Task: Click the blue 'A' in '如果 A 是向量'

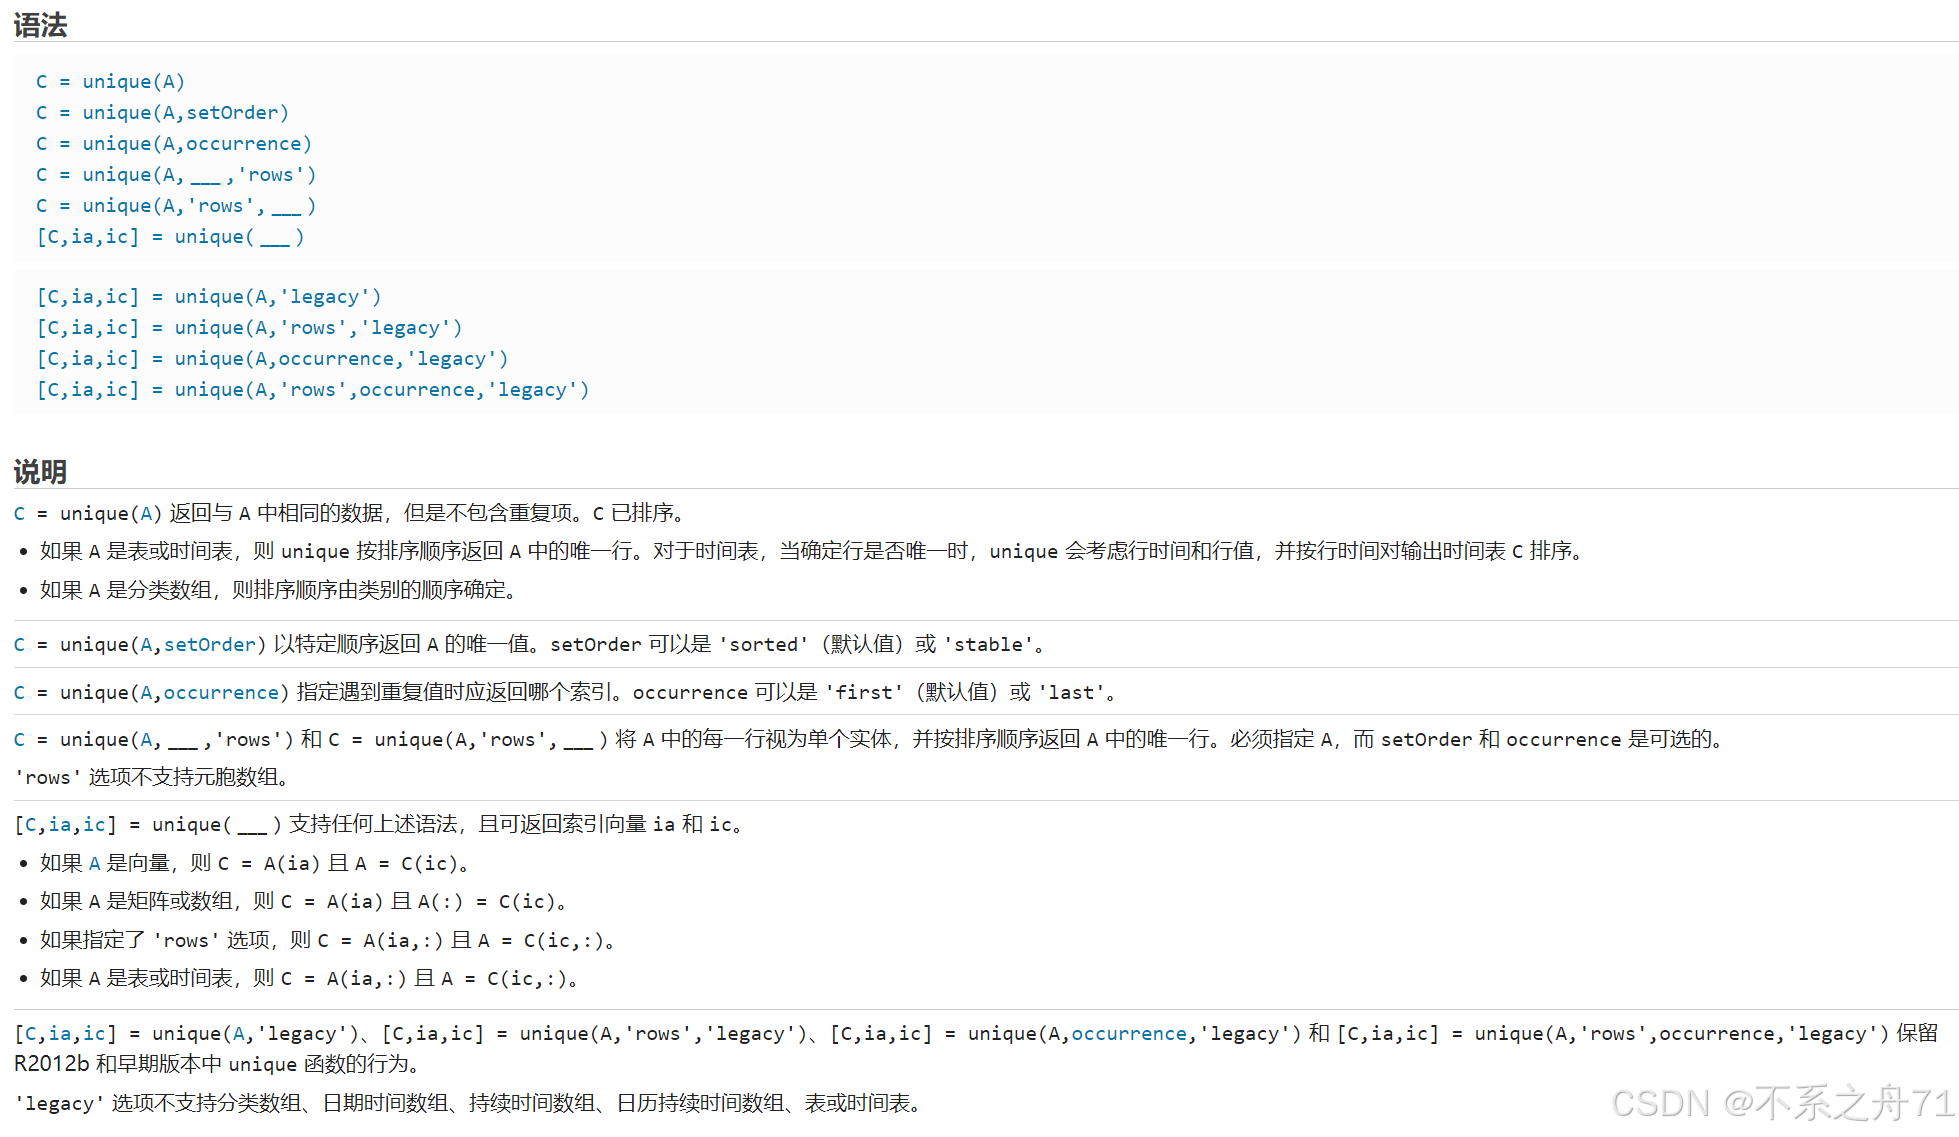Action: pos(94,863)
